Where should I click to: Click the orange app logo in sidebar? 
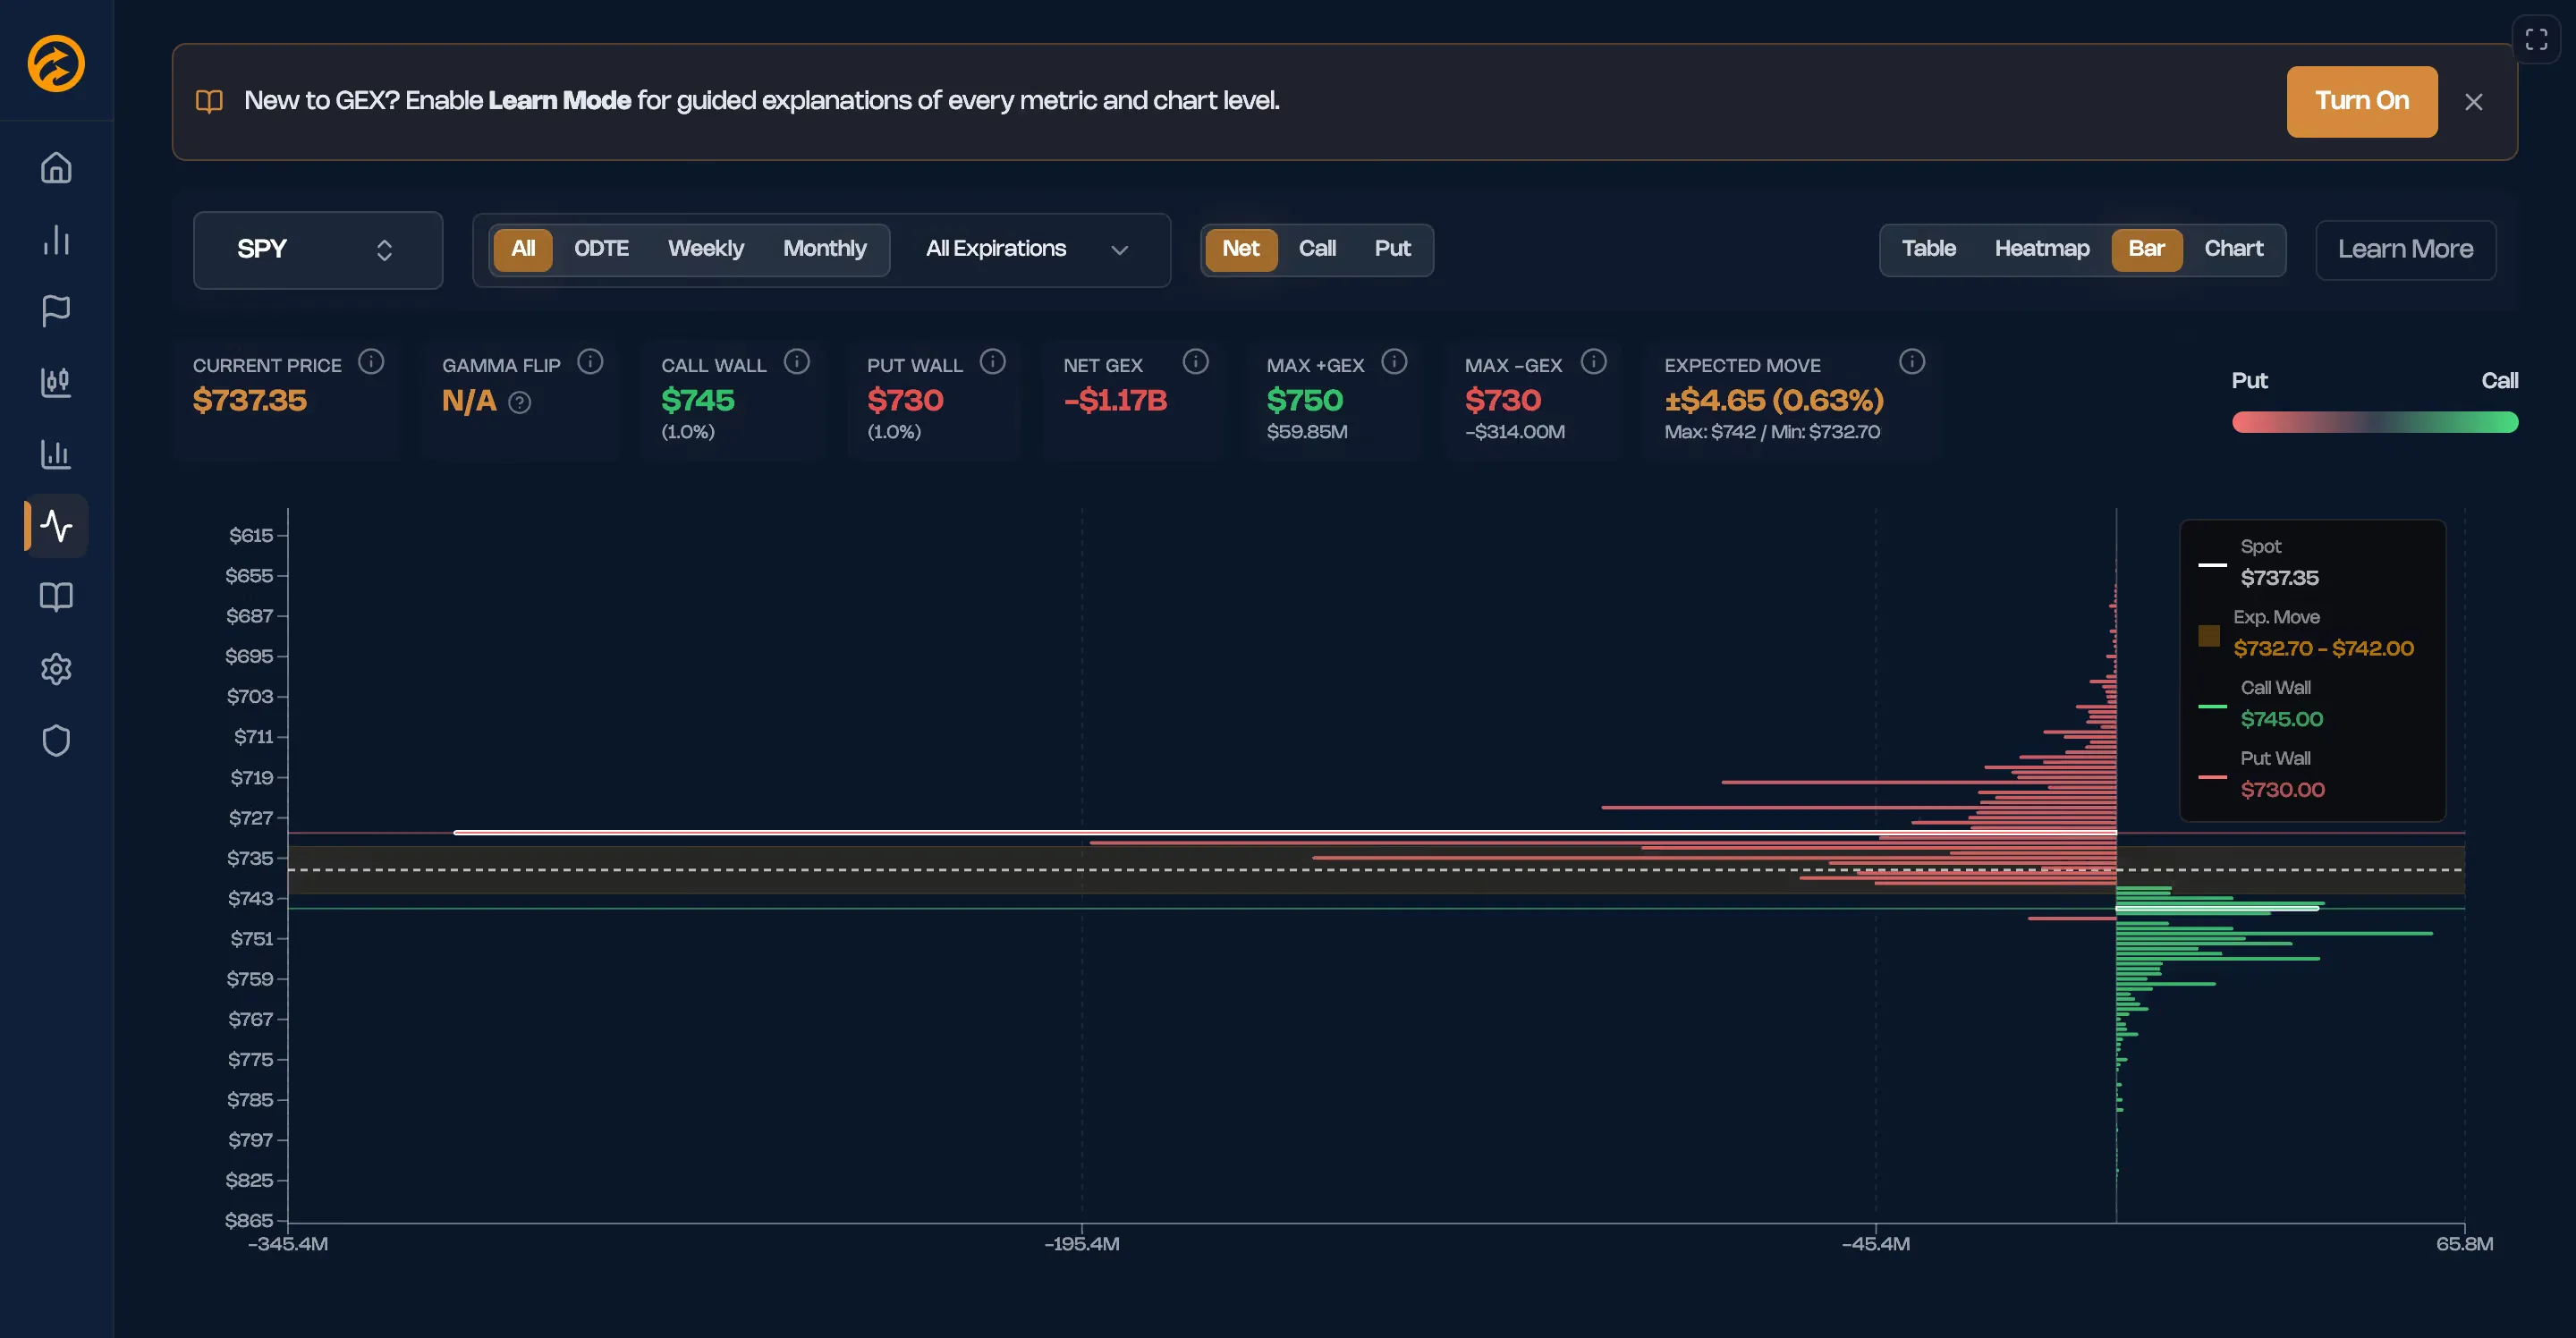point(56,63)
